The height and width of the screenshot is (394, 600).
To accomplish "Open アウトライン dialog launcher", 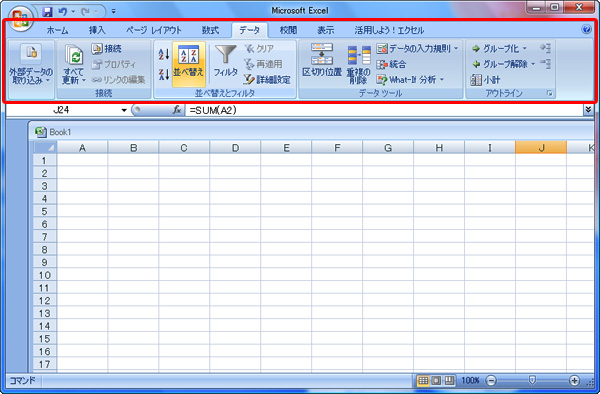I will [550, 93].
